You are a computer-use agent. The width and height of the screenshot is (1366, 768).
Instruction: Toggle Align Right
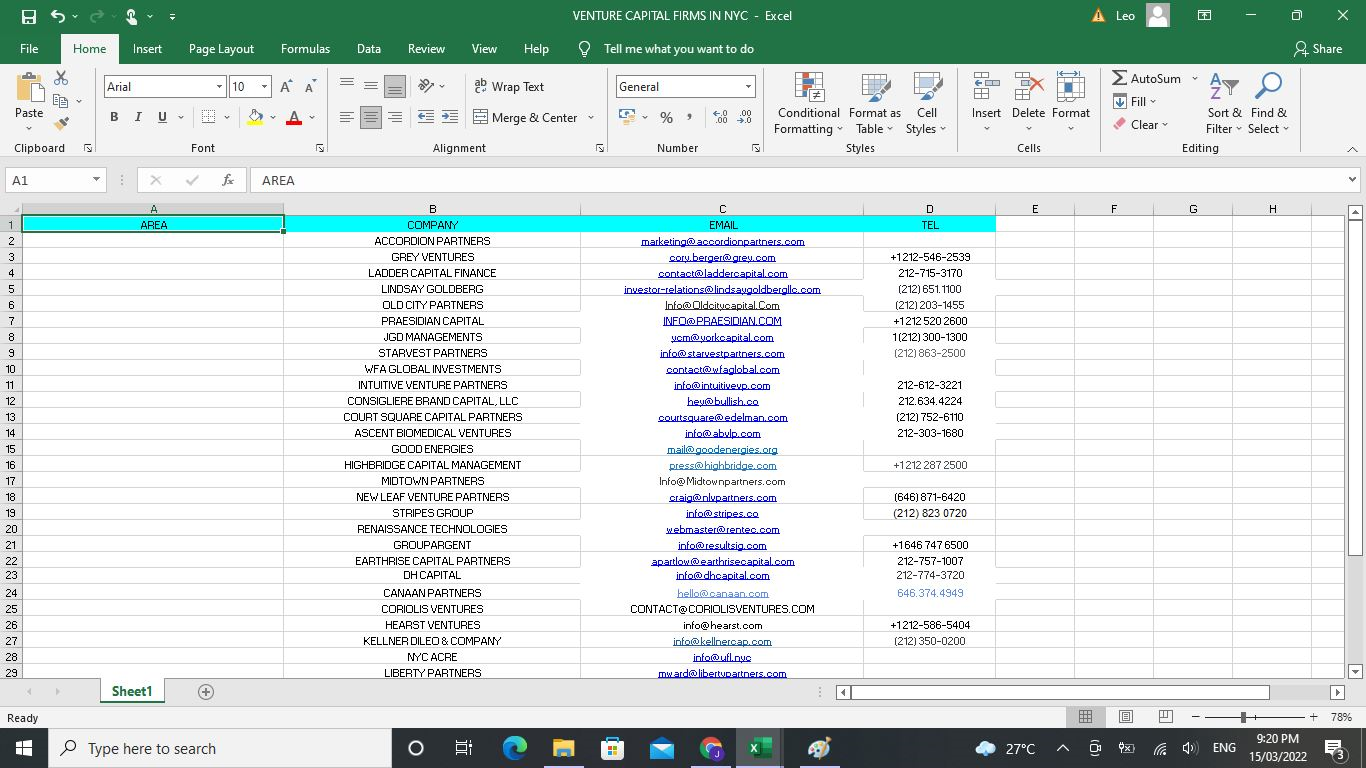395,117
